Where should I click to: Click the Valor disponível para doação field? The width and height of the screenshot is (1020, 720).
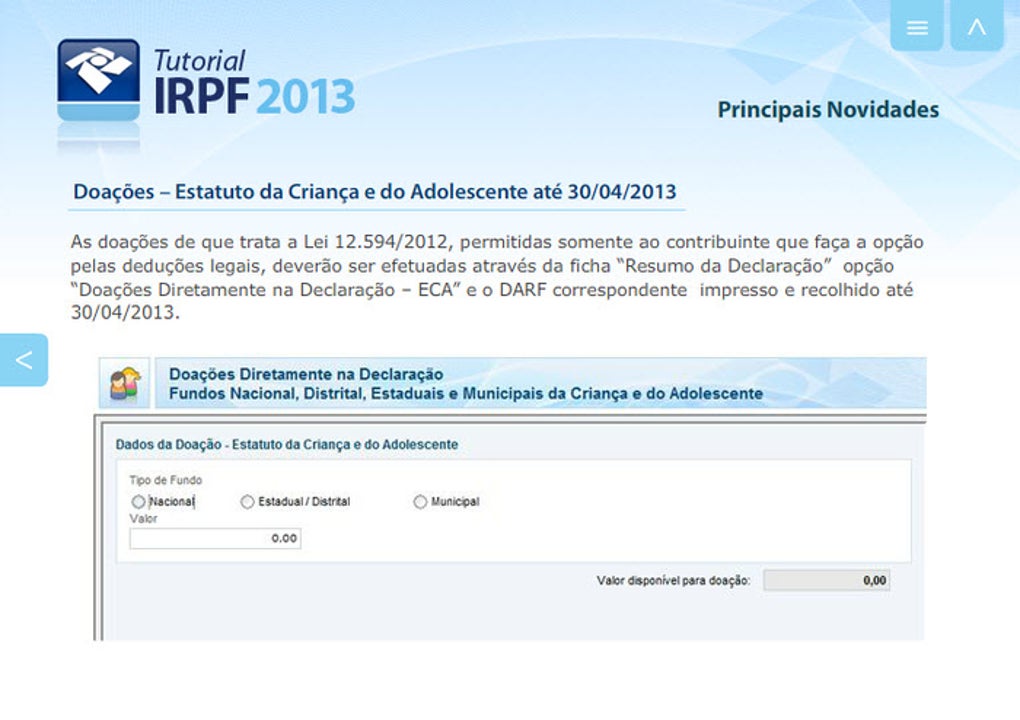pos(826,580)
